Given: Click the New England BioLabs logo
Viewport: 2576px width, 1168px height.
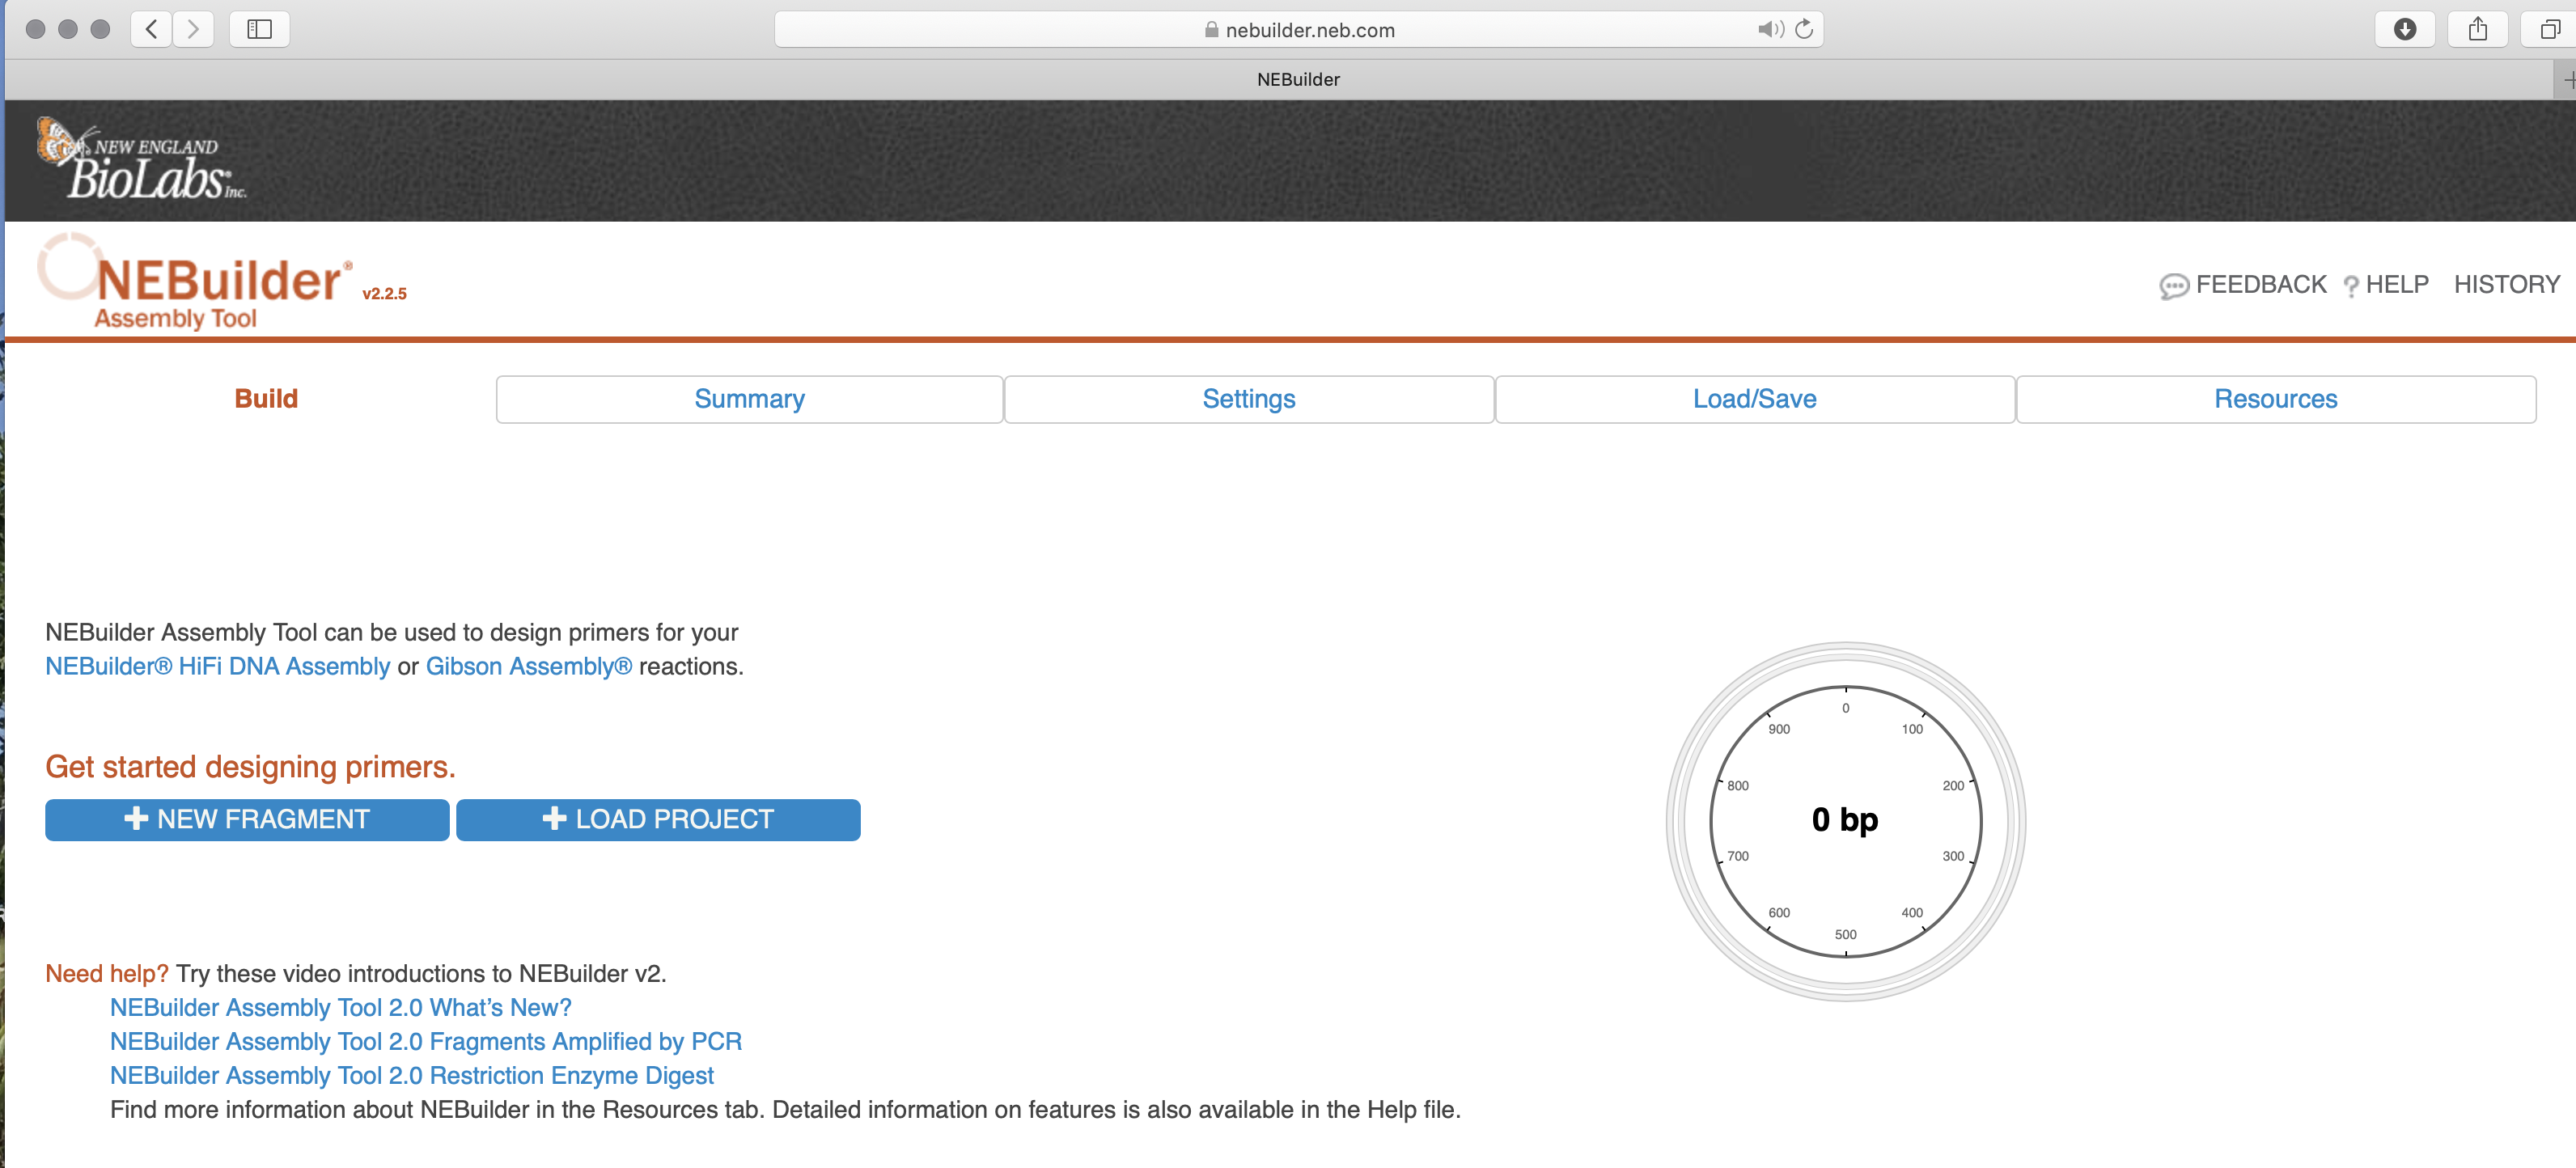Looking at the screenshot, I should coord(142,160).
